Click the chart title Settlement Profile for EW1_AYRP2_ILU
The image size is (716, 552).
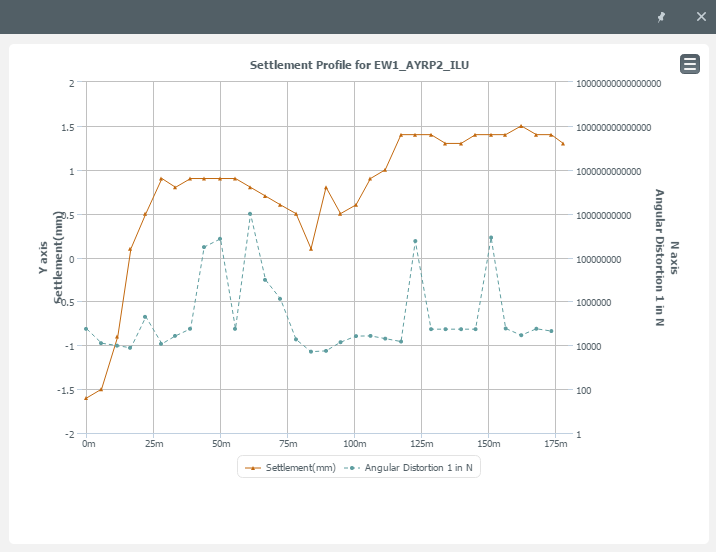[359, 65]
